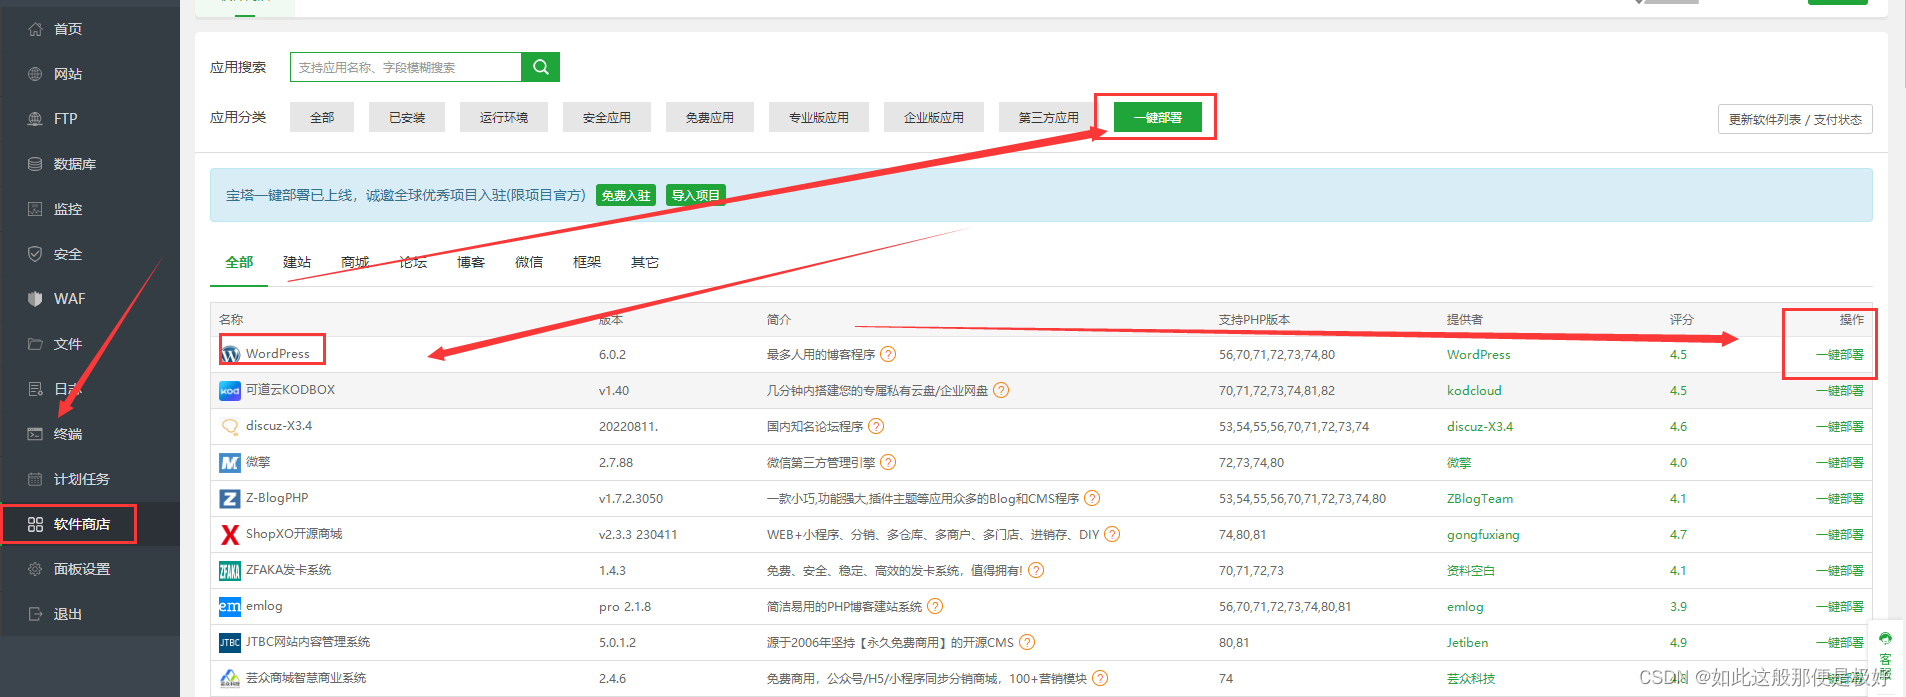The height and width of the screenshot is (697, 1906).
Task: Click the 软件商店 grid icon
Action: point(35,524)
